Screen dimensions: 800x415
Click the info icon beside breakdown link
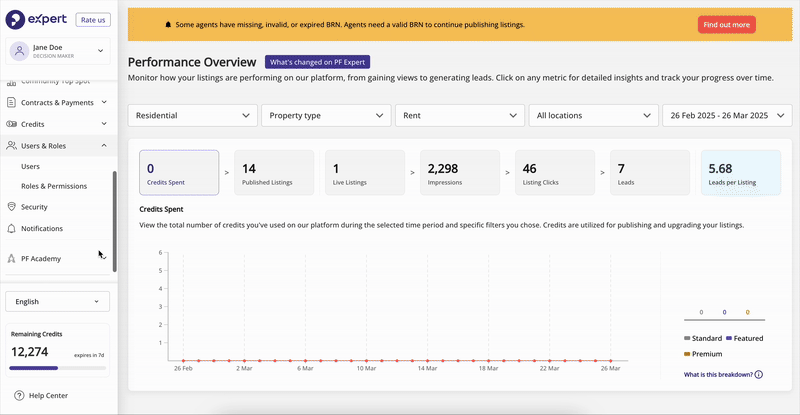coord(759,374)
